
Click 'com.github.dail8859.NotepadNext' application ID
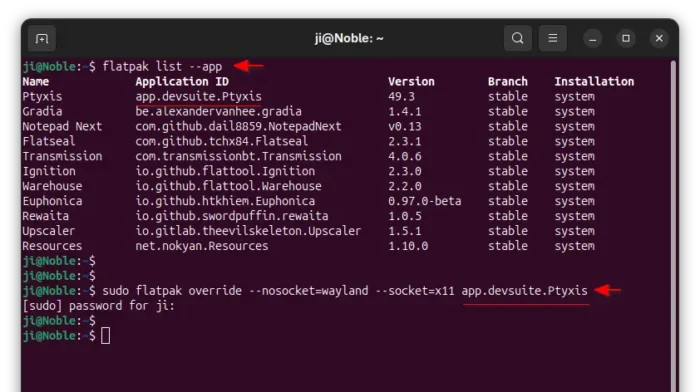238,126
